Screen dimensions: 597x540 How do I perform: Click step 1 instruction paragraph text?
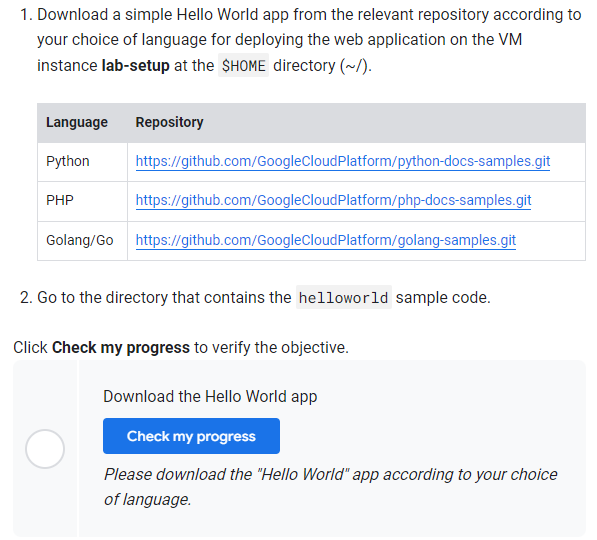(x=301, y=40)
